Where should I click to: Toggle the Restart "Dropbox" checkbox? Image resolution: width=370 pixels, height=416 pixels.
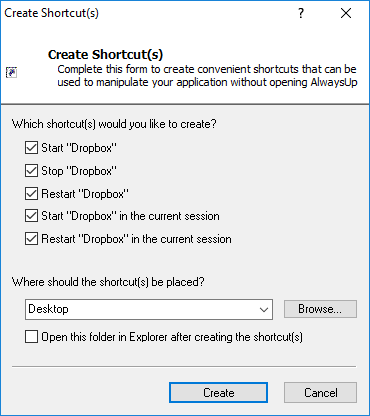click(x=31, y=193)
